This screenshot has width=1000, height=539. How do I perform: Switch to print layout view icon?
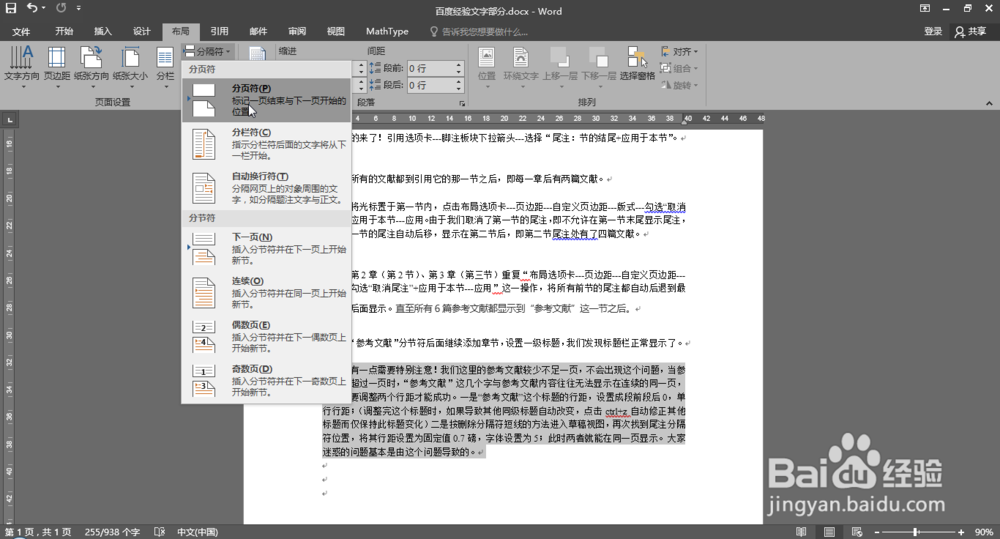coord(829,531)
